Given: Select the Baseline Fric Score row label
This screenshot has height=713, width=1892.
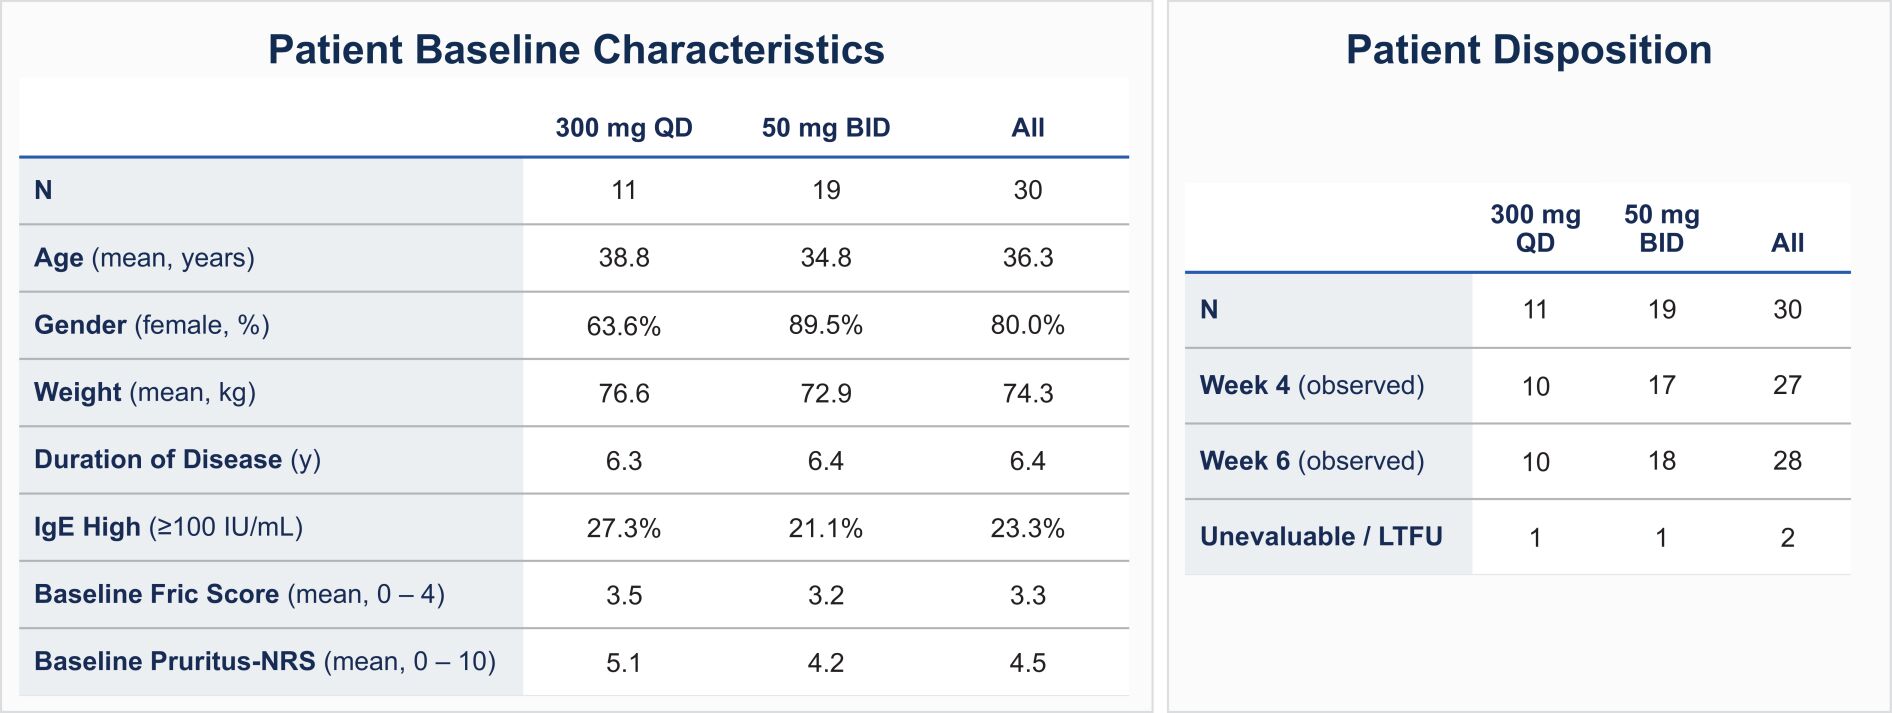Looking at the screenshot, I should [x=239, y=594].
